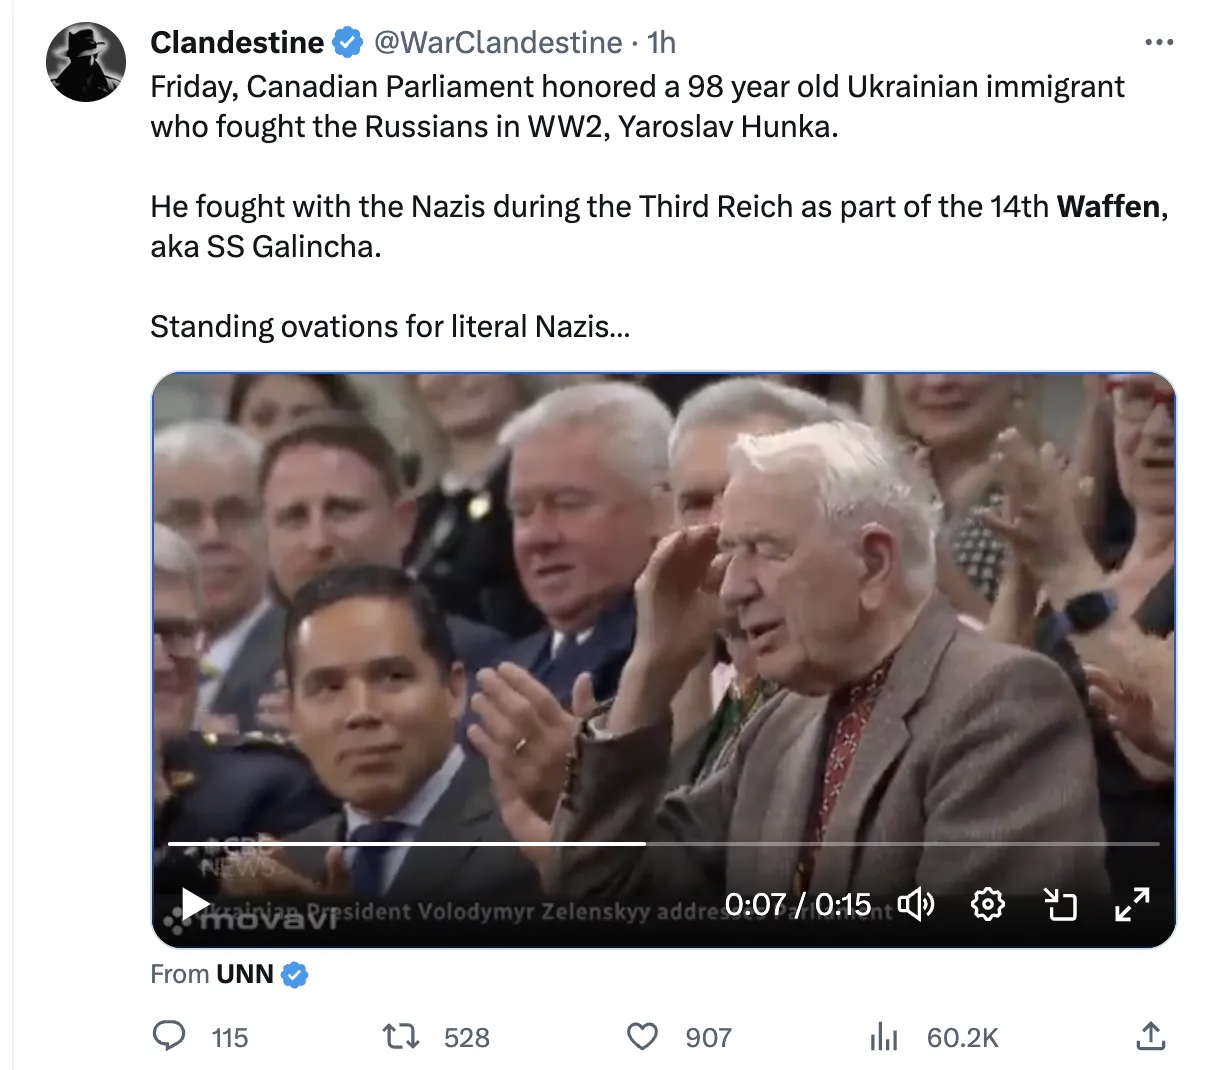Mute the video volume speaker icon

[915, 905]
